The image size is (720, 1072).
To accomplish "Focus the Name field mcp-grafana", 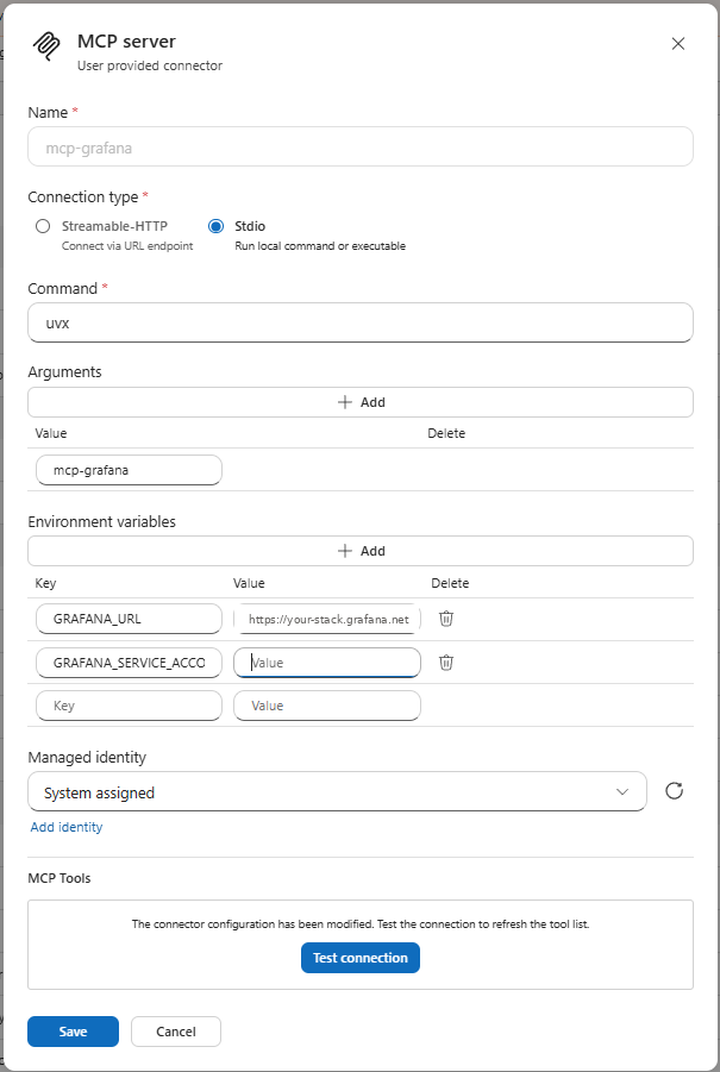I will coord(360,146).
